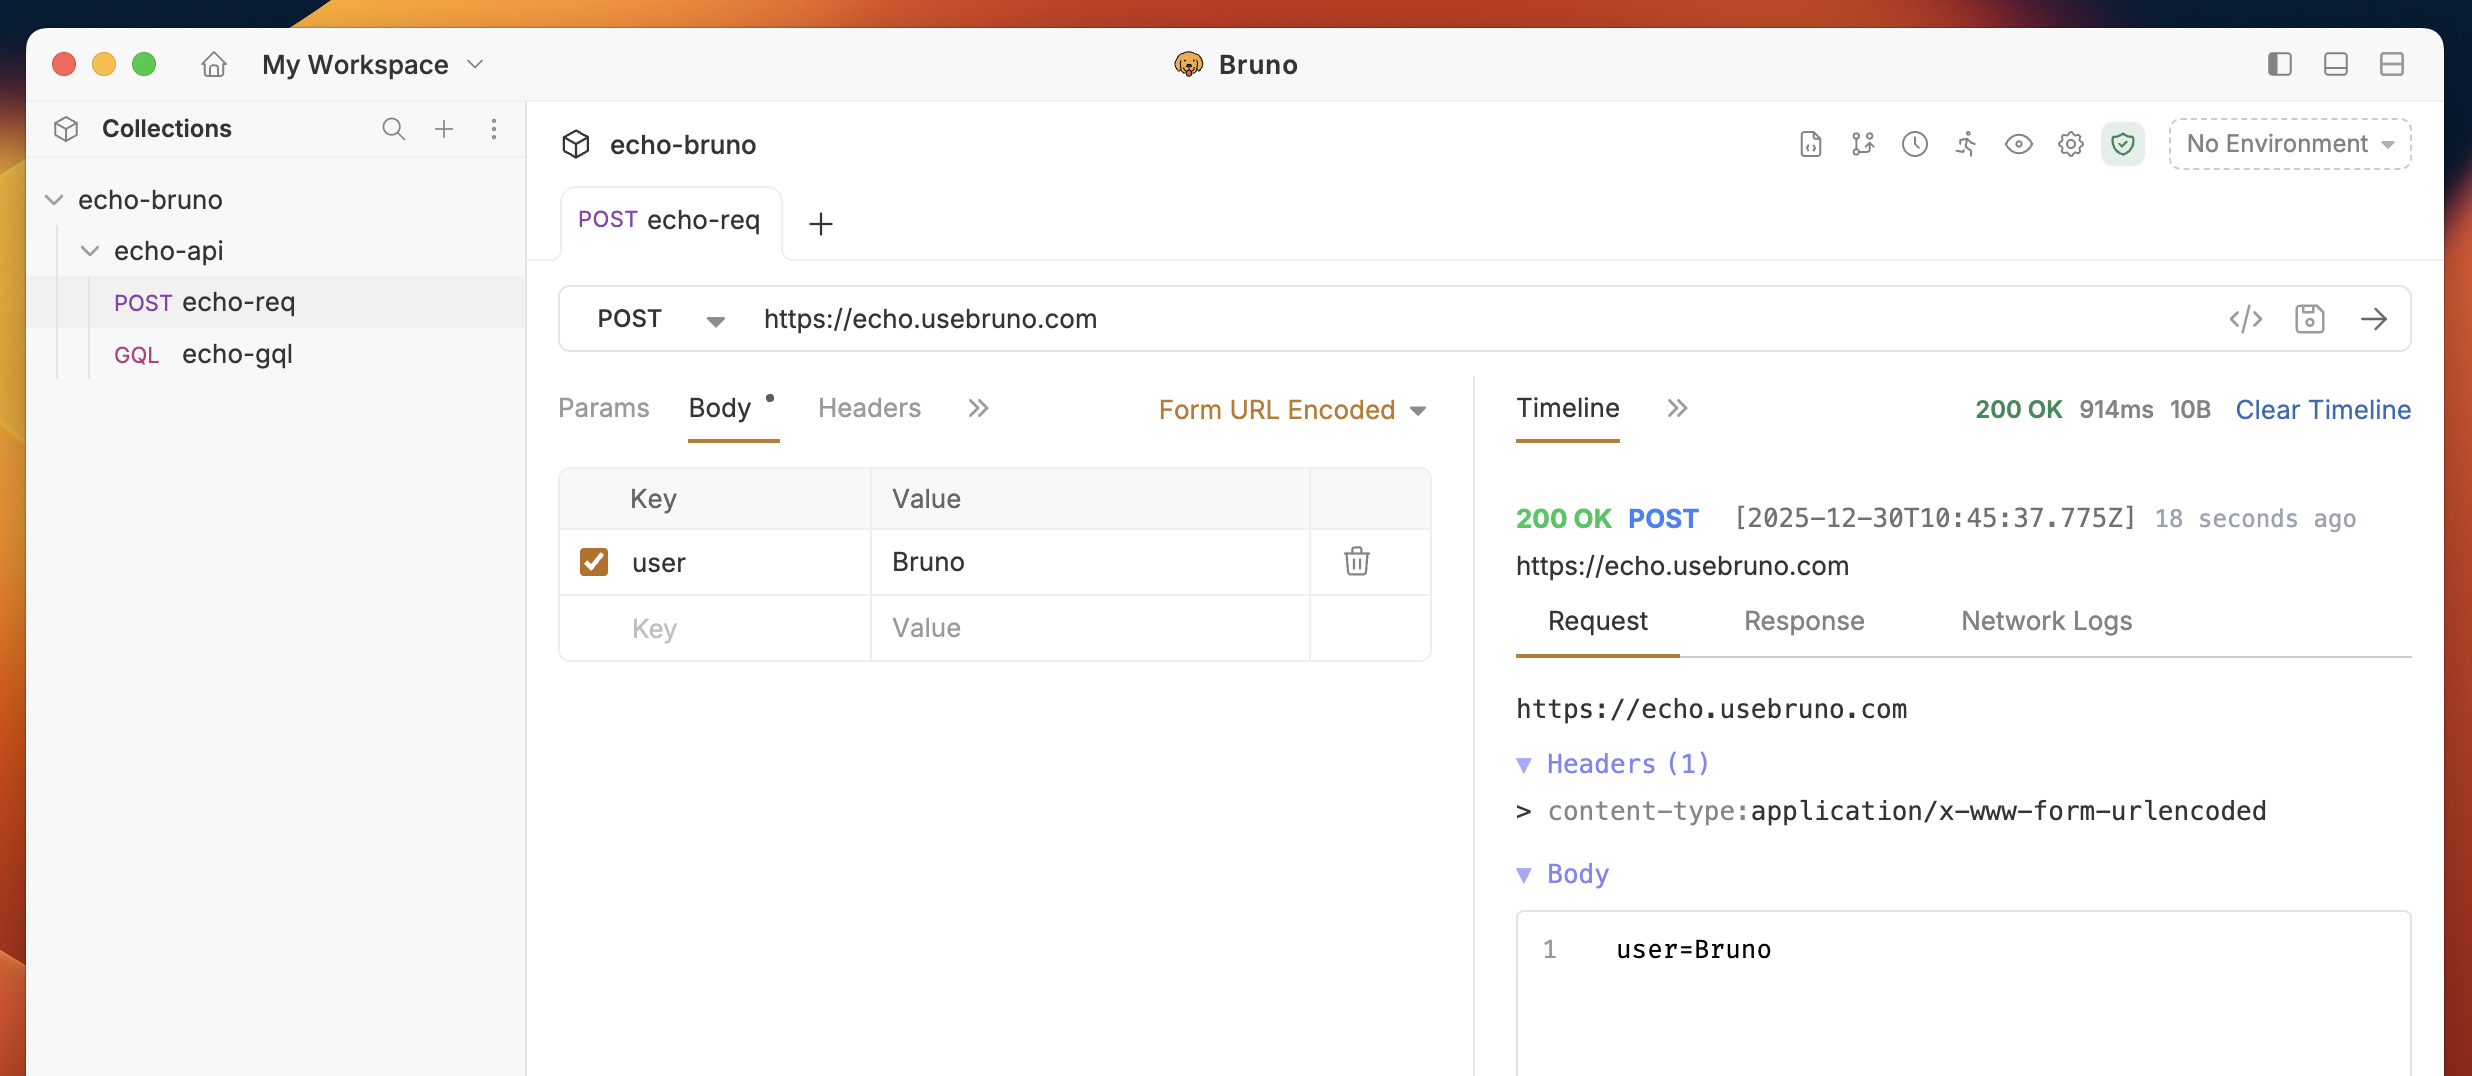Click the green security shield icon
Viewport: 2472px width, 1076px height.
2123,144
